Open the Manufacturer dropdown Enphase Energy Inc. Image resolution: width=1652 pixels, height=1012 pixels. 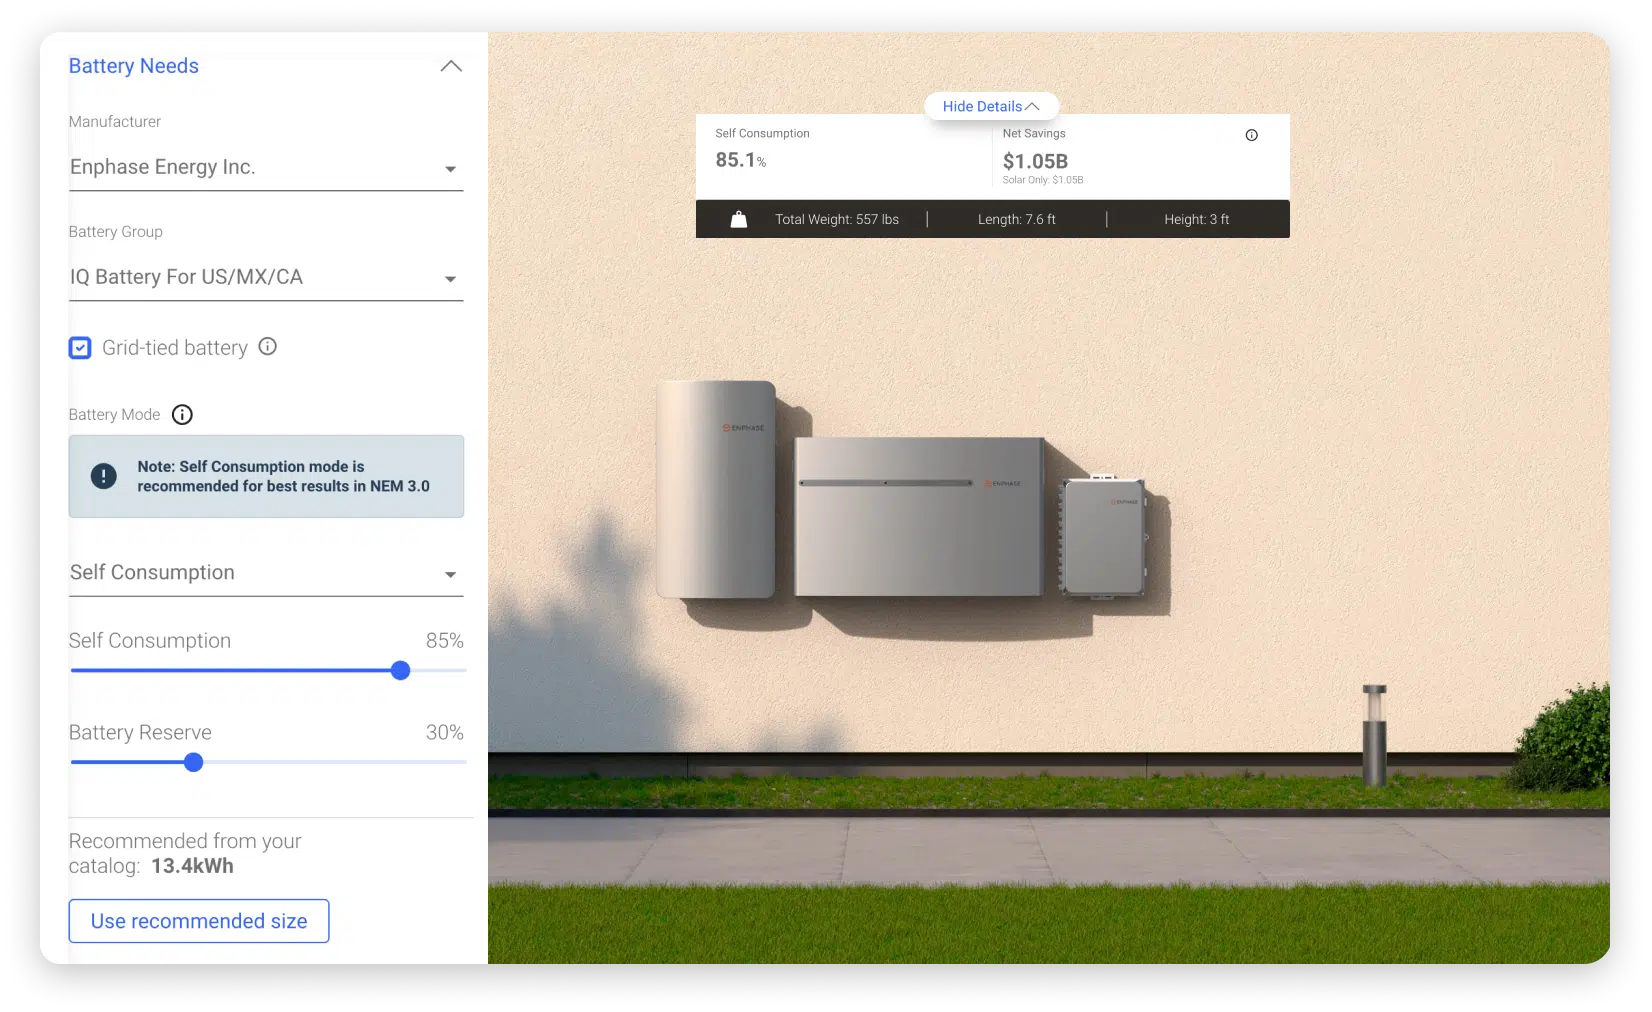[x=265, y=167]
